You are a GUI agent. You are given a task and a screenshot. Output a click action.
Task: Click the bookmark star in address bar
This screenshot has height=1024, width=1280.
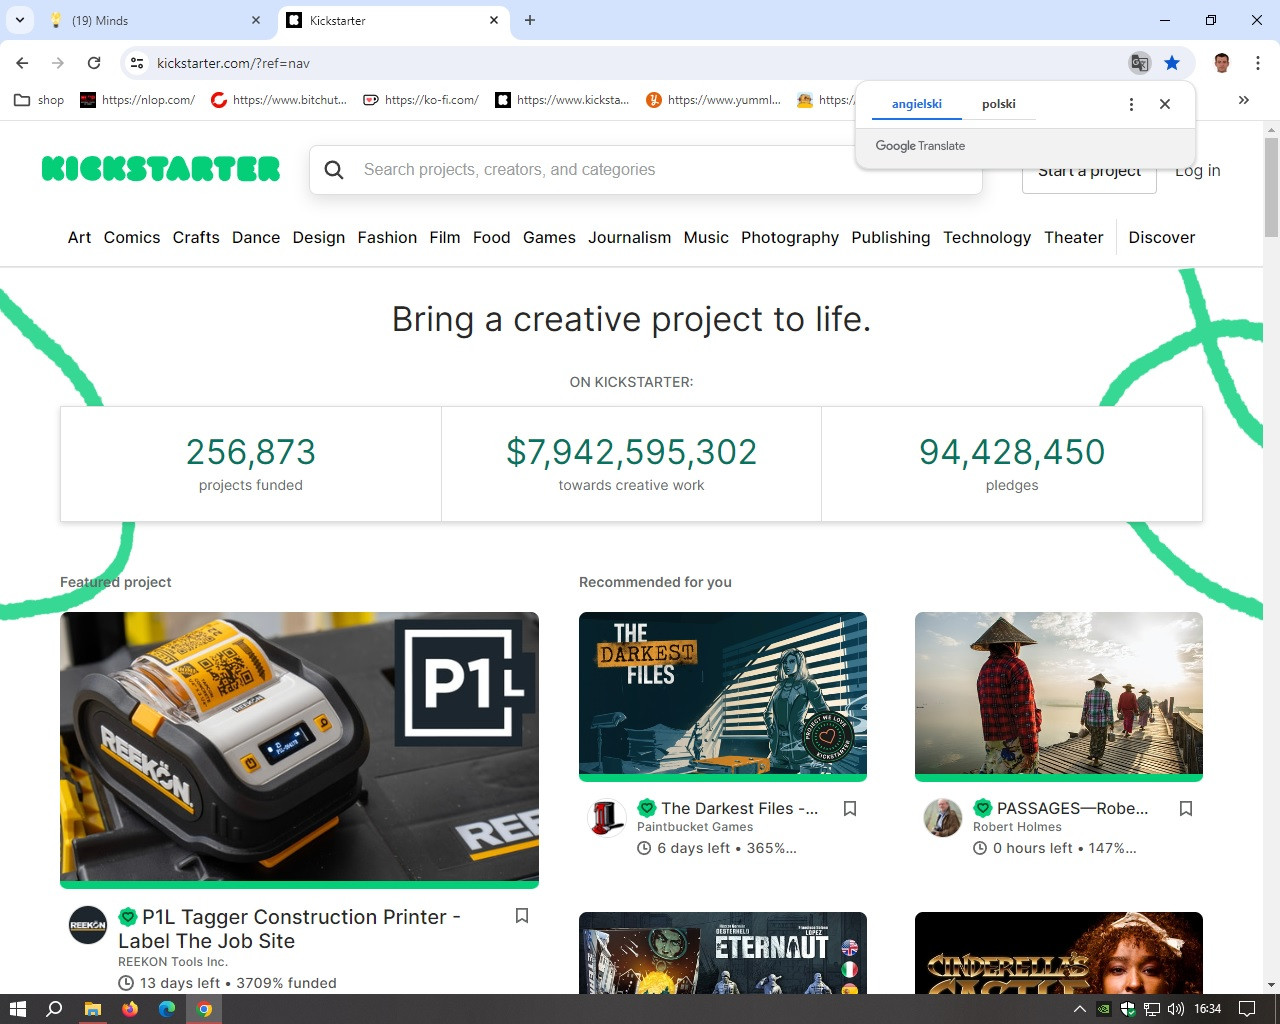coord(1172,63)
